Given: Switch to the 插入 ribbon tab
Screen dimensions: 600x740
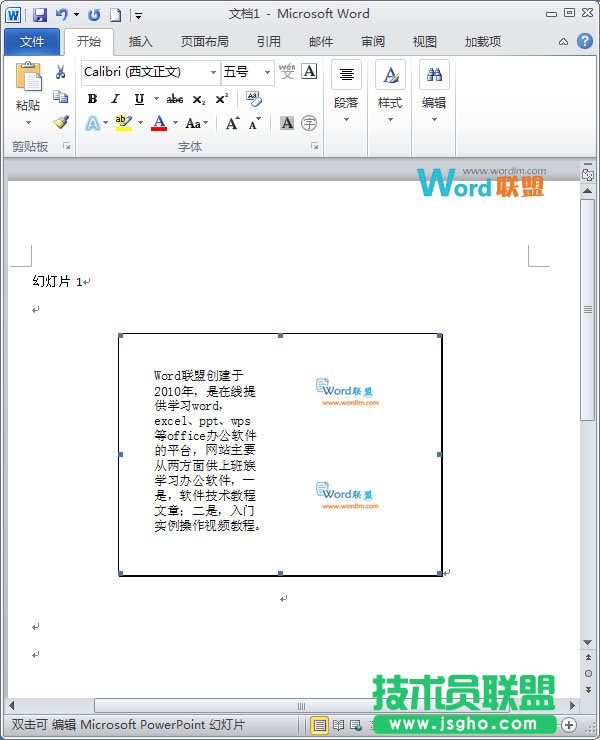Looking at the screenshot, I should pyautogui.click(x=141, y=42).
